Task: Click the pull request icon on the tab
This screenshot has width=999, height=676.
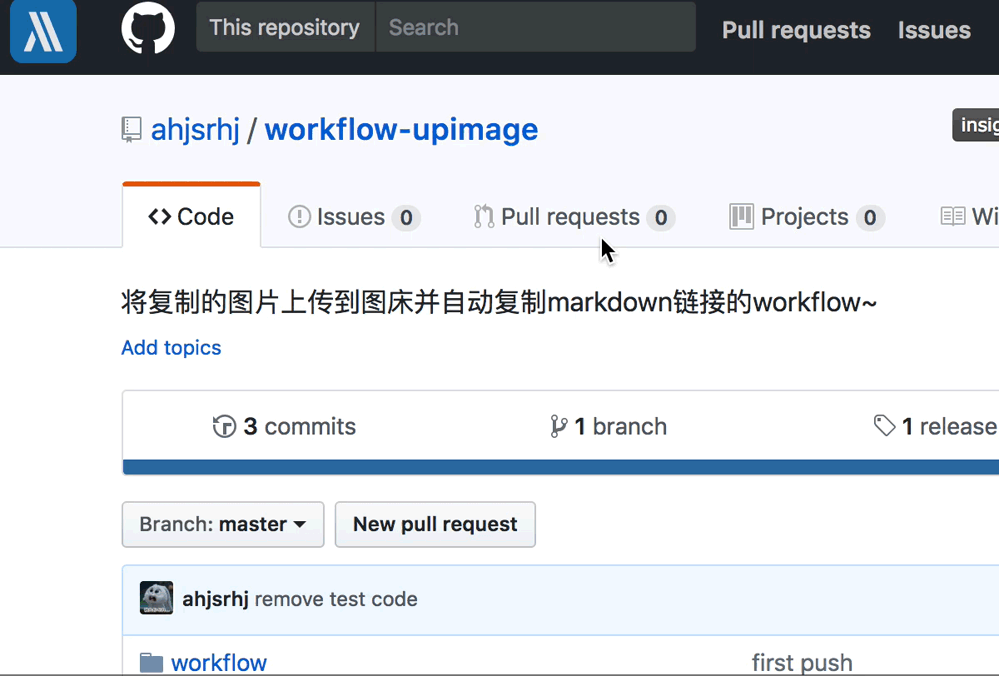Action: [x=483, y=216]
